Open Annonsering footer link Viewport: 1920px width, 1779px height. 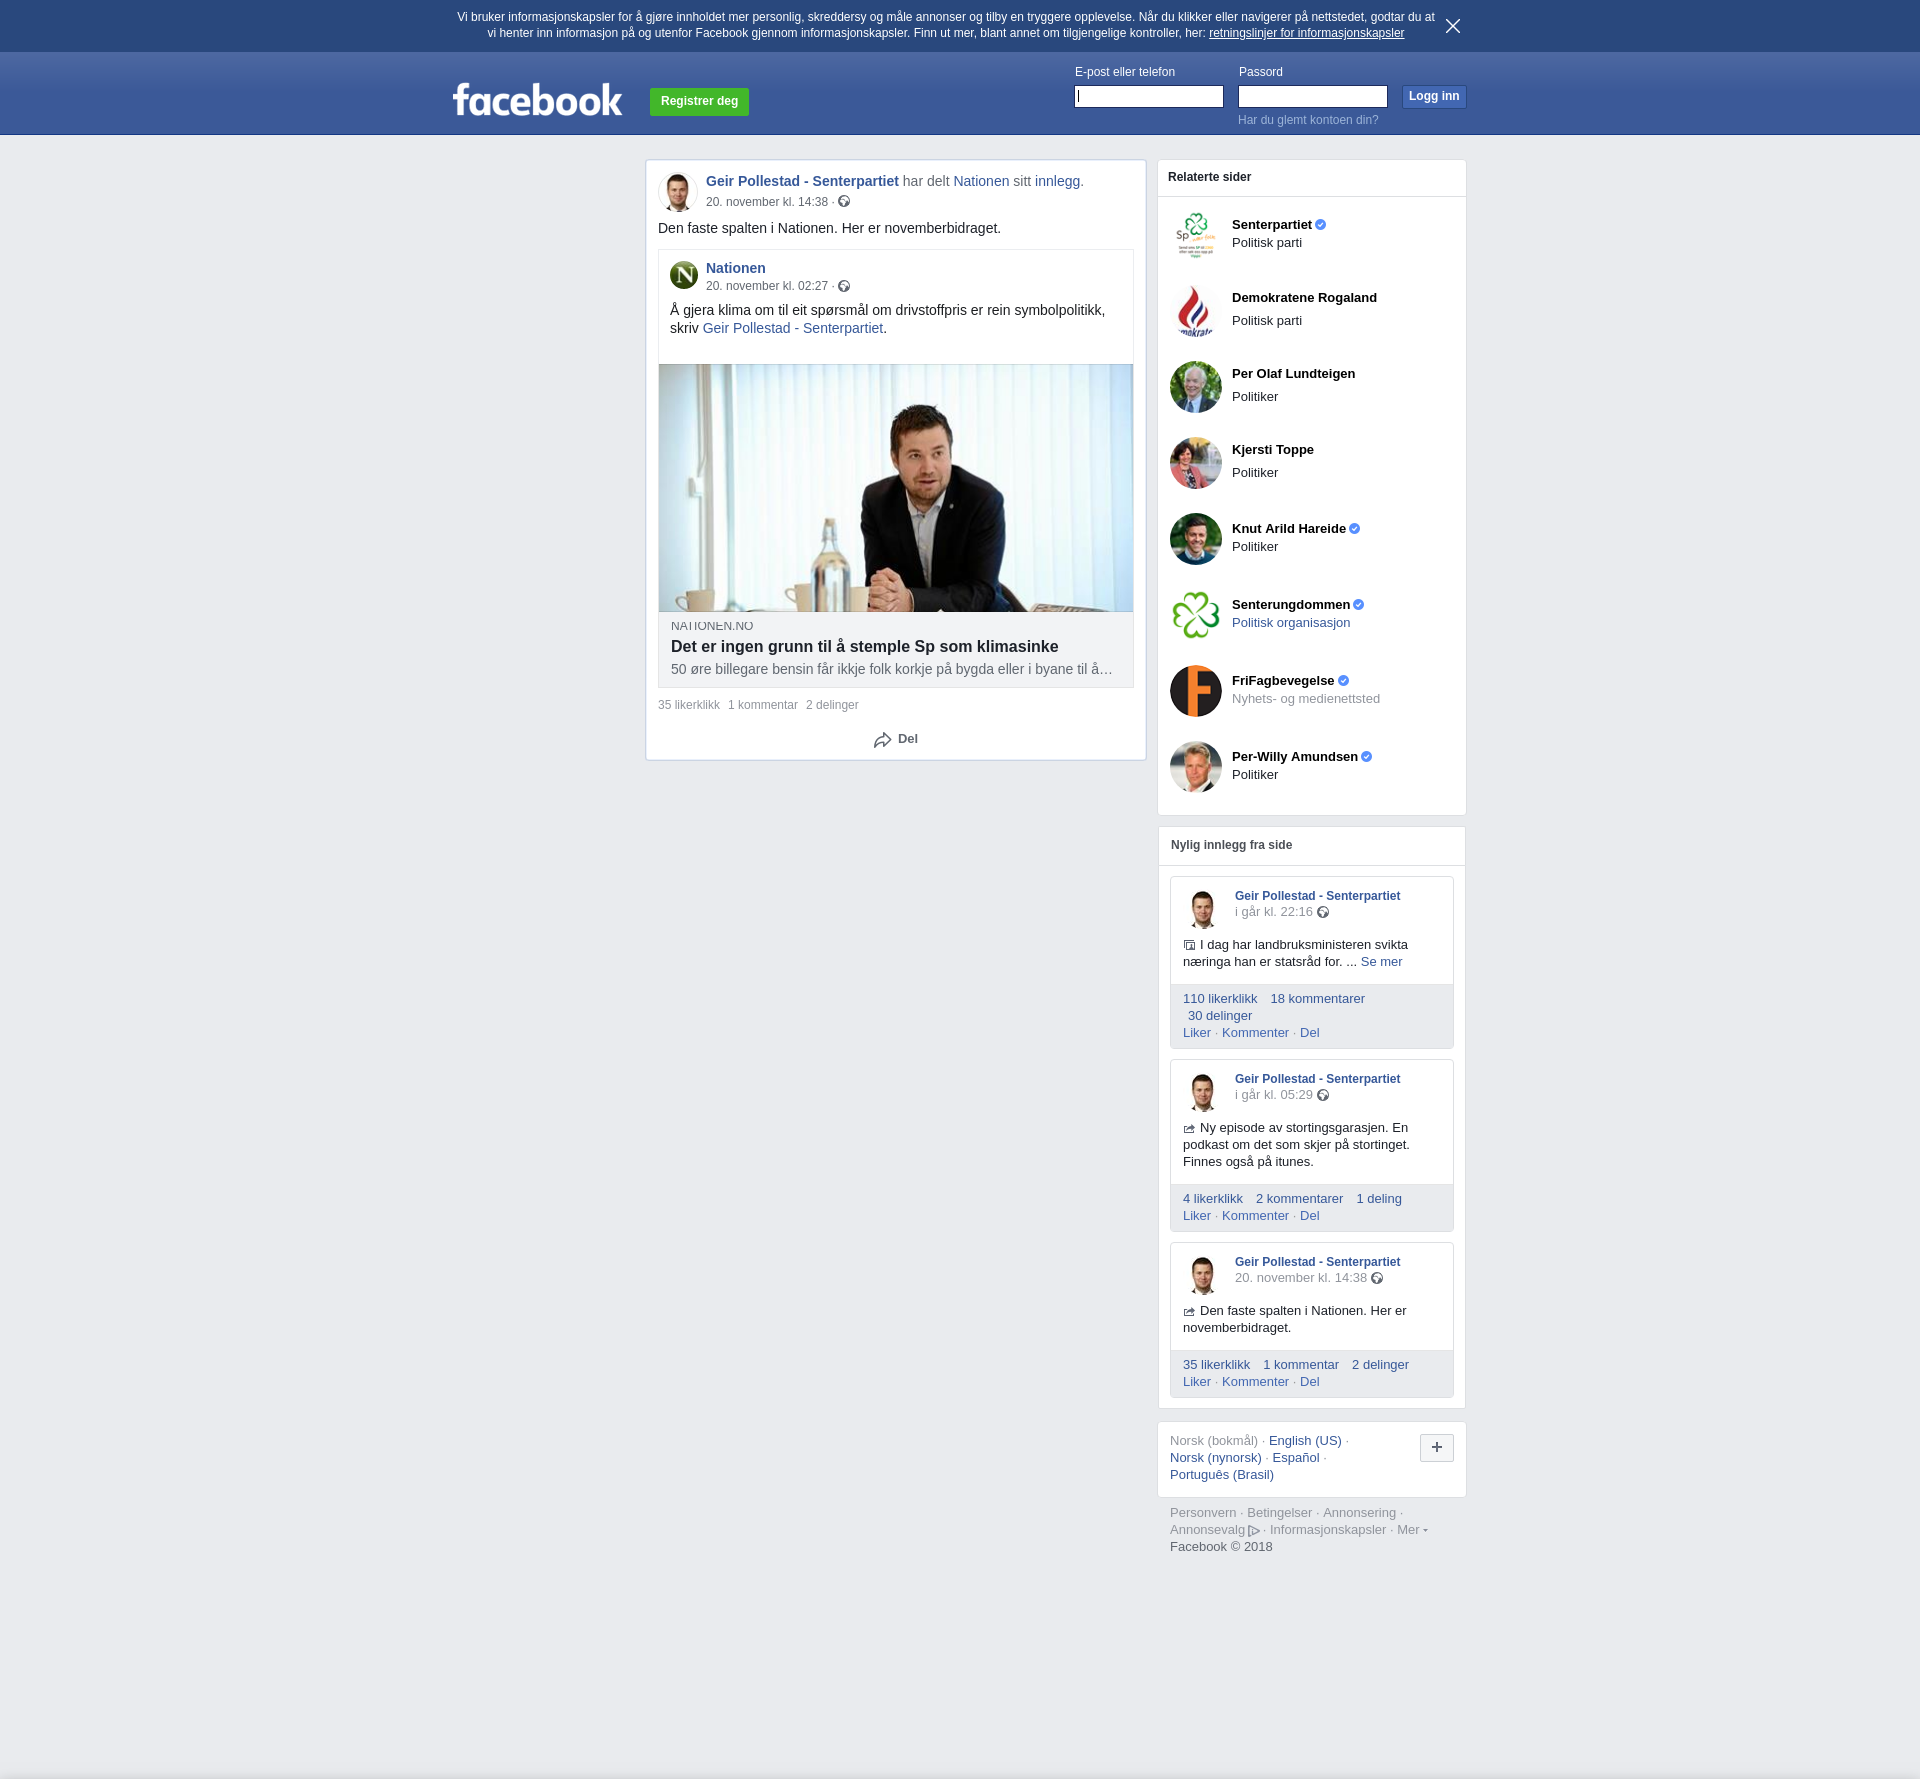click(1359, 1513)
